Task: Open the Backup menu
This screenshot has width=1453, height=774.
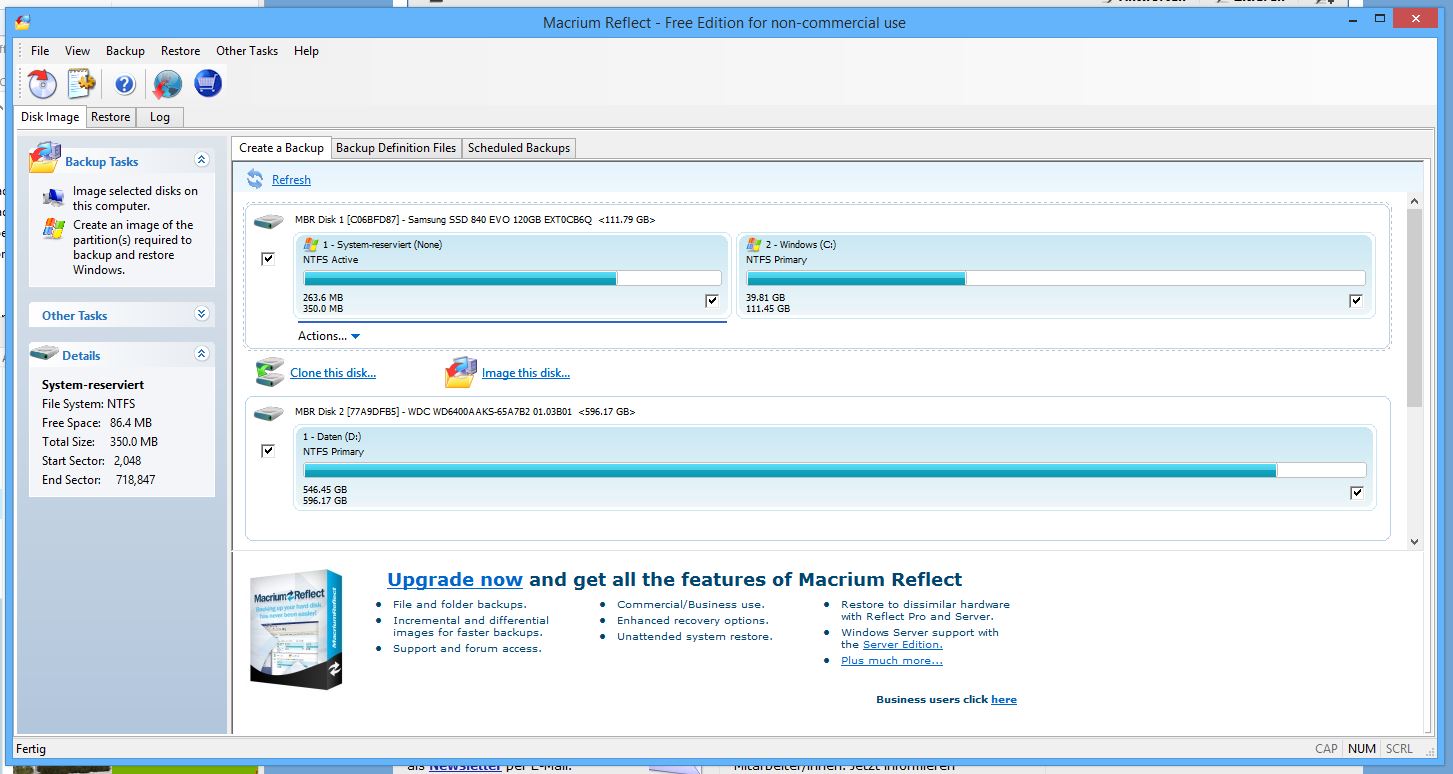Action: tap(125, 51)
